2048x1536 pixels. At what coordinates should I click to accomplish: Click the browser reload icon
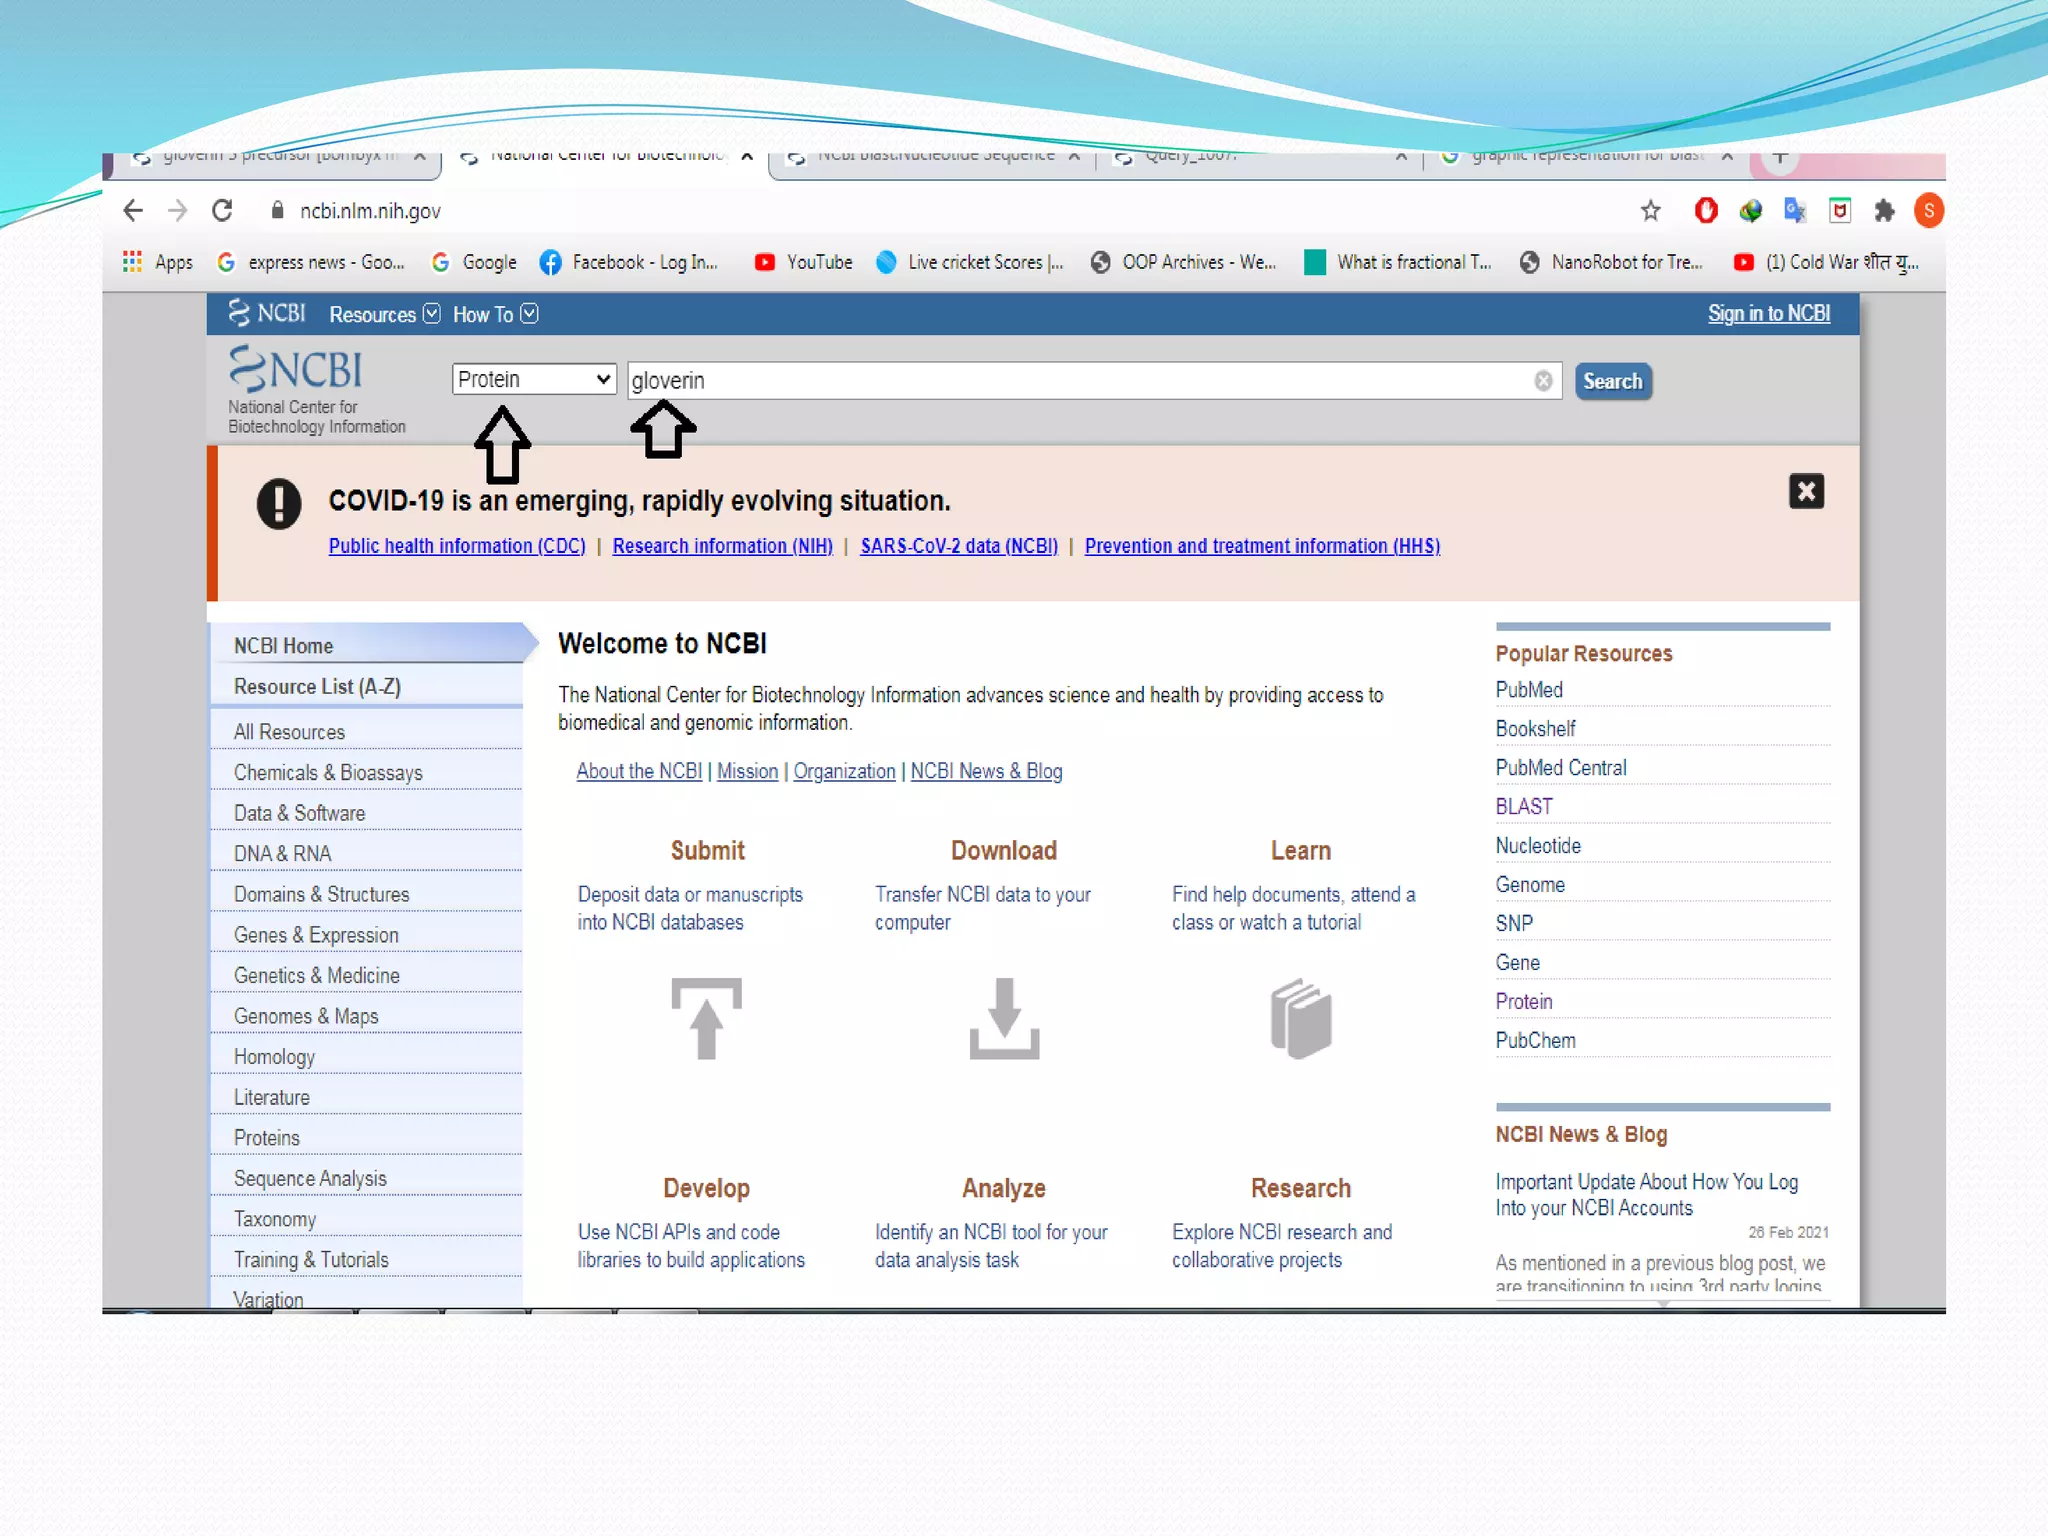222,210
